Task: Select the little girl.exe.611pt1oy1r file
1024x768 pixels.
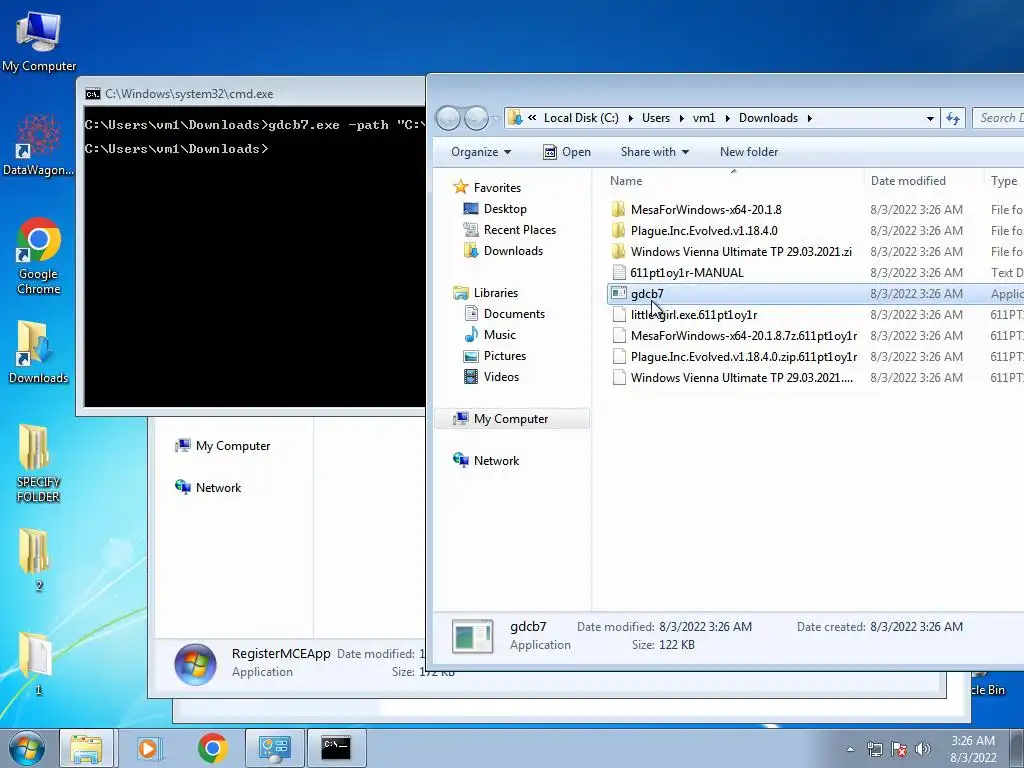Action: (694, 315)
